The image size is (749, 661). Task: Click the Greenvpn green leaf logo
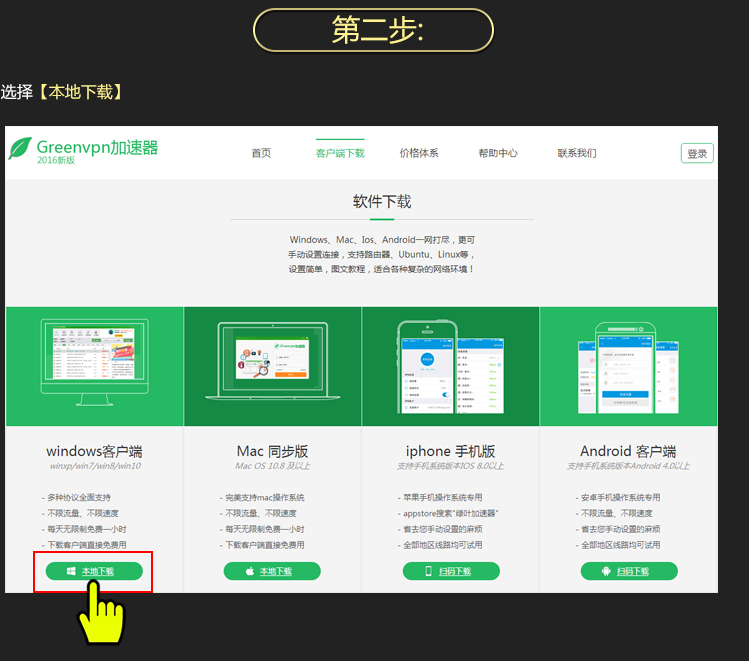pos(20,148)
